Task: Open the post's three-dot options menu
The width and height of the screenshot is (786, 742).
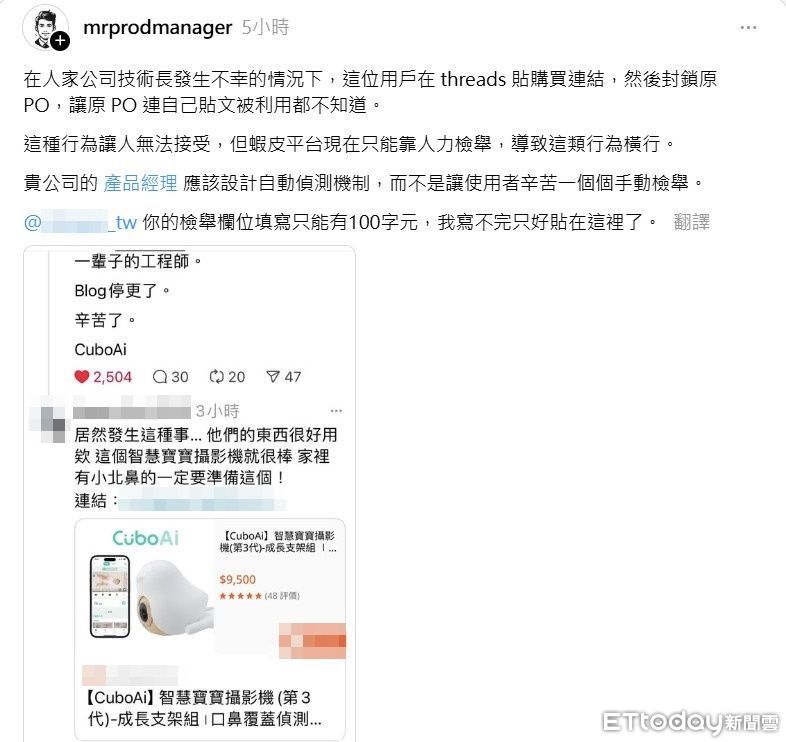Action: (748, 28)
